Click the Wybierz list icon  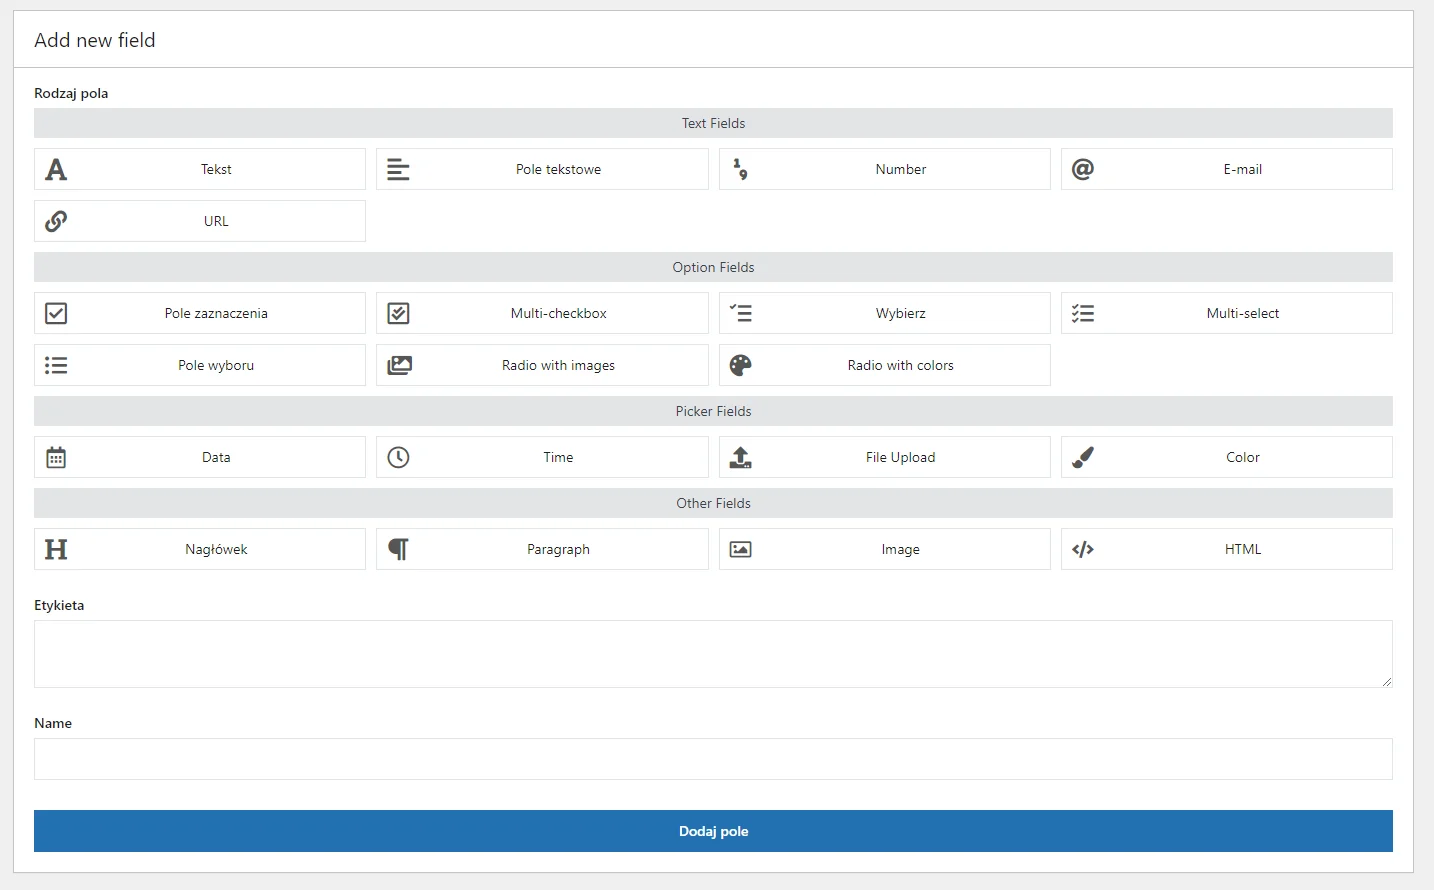(741, 313)
